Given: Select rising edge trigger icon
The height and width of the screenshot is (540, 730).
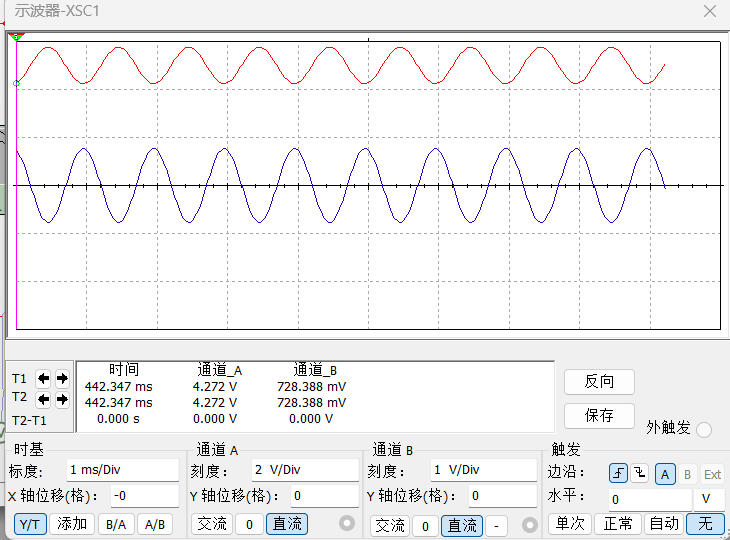Looking at the screenshot, I should point(618,474).
